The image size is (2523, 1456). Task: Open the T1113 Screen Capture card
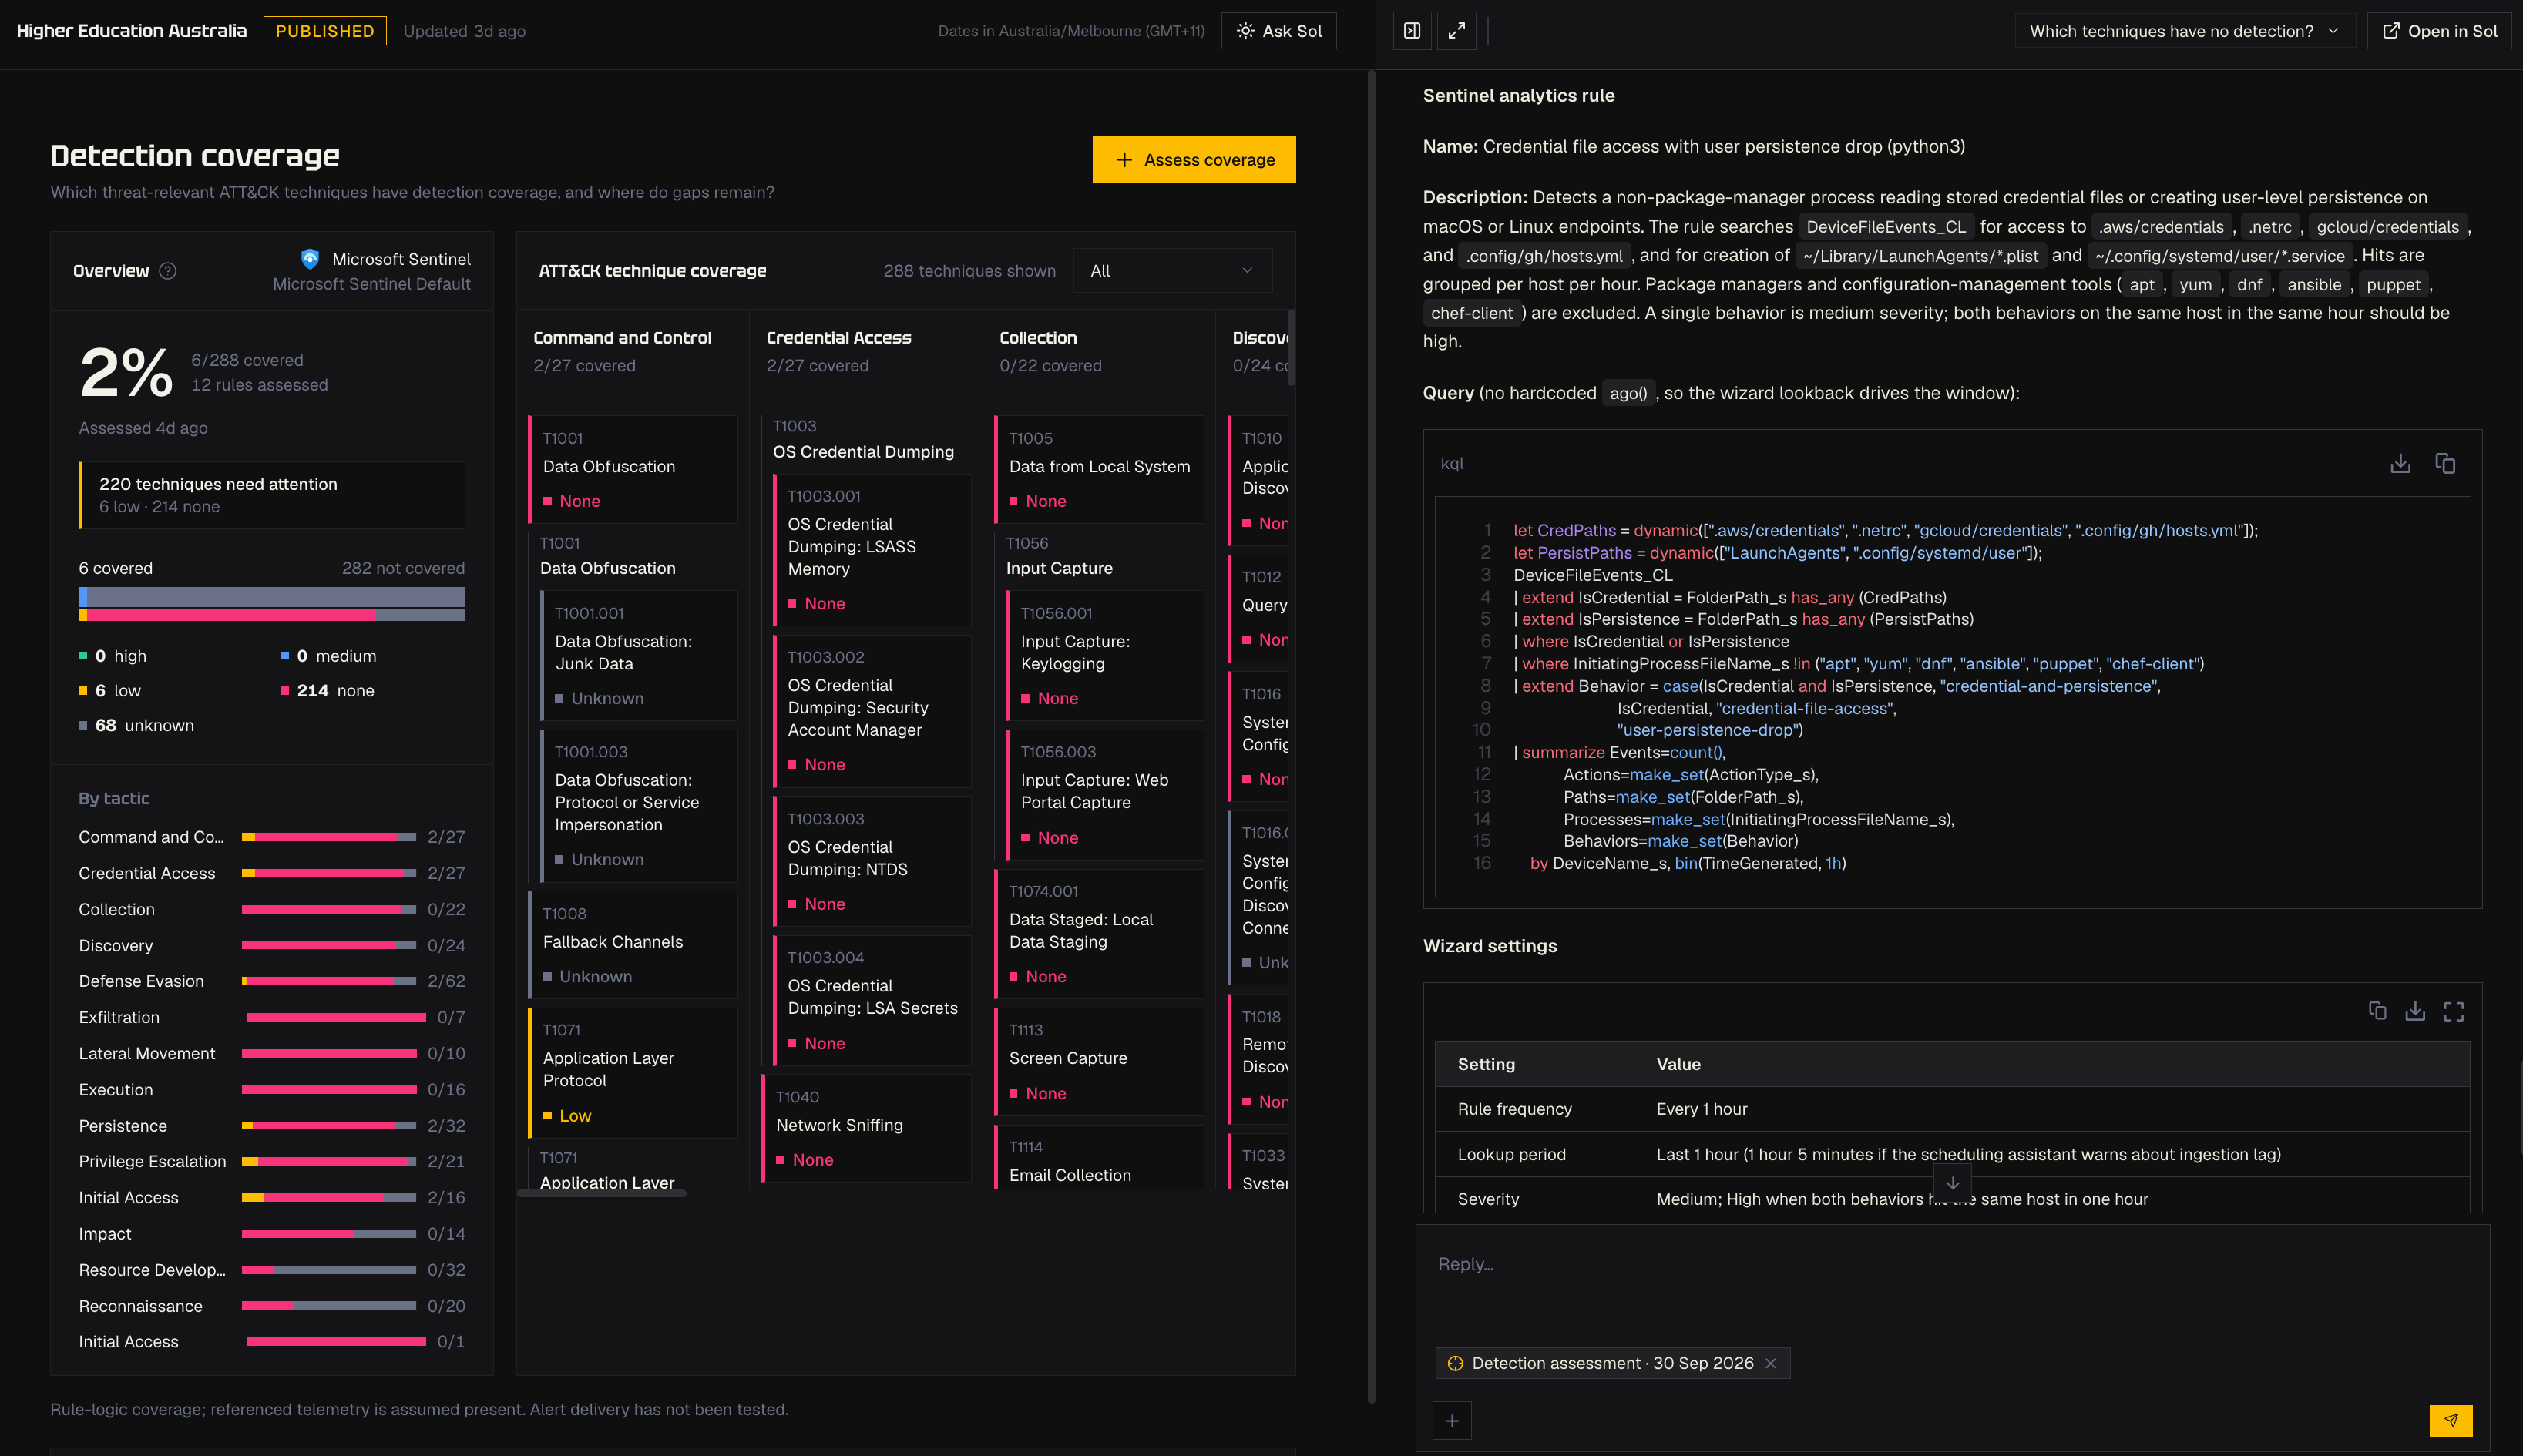(x=1099, y=1061)
